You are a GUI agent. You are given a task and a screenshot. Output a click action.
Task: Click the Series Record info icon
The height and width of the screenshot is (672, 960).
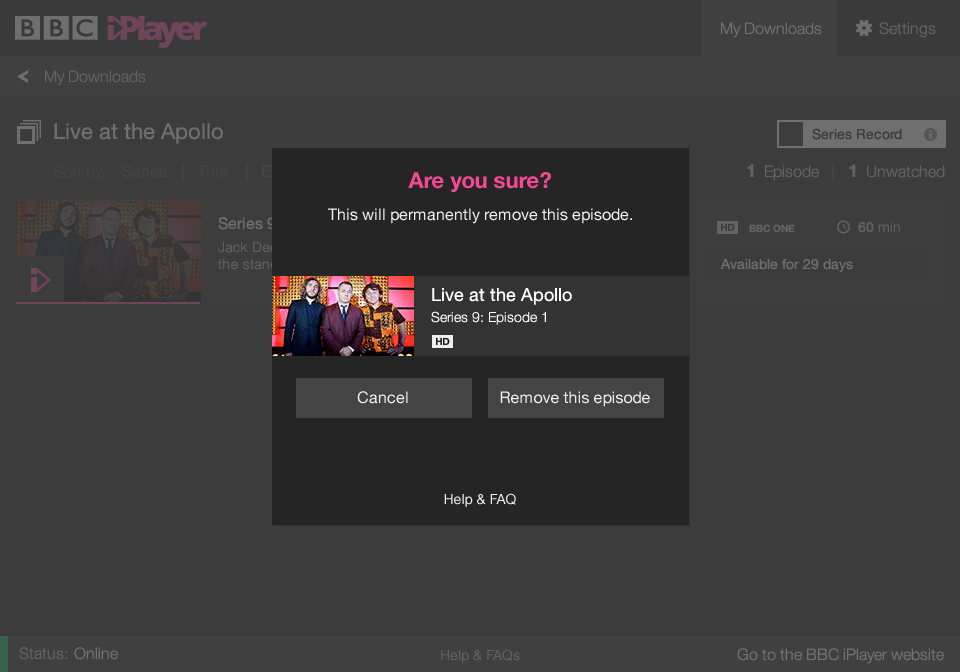930,135
